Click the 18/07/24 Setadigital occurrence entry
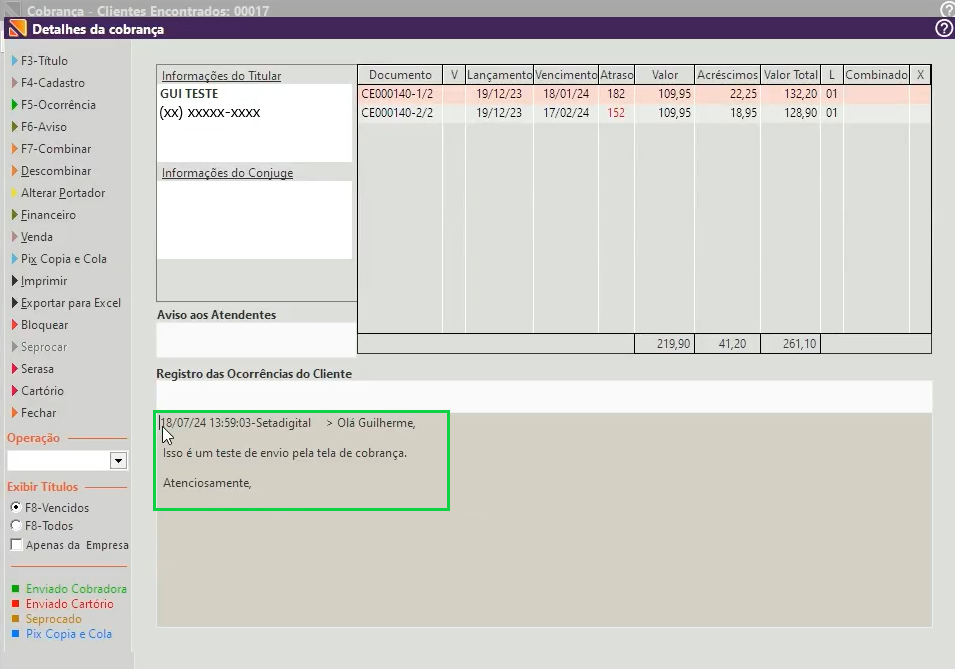Image resolution: width=955 pixels, height=669 pixels. [287, 423]
